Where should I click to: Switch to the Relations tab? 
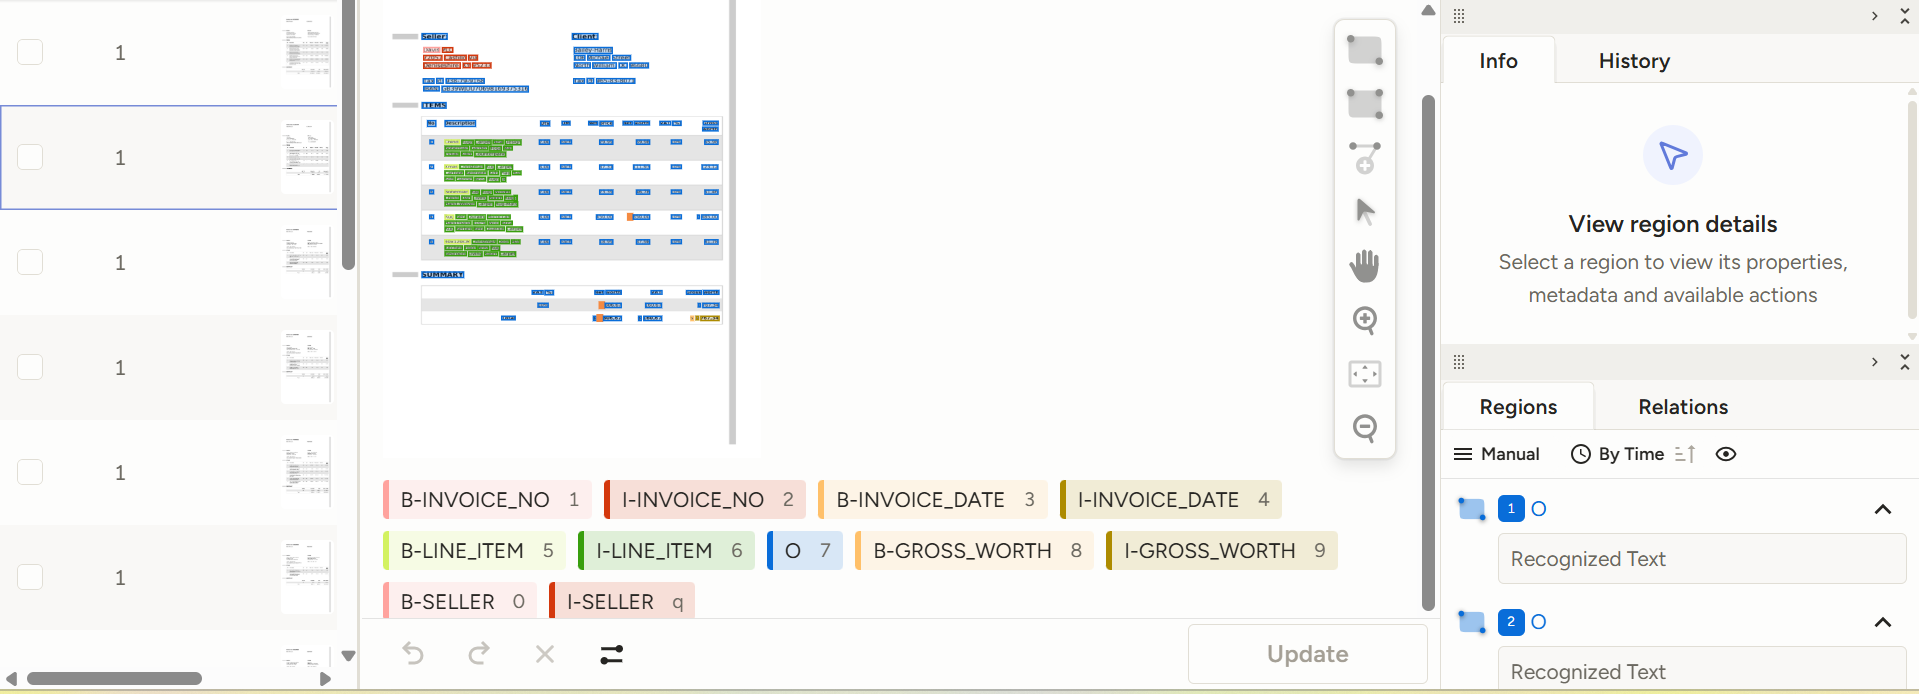coord(1682,407)
